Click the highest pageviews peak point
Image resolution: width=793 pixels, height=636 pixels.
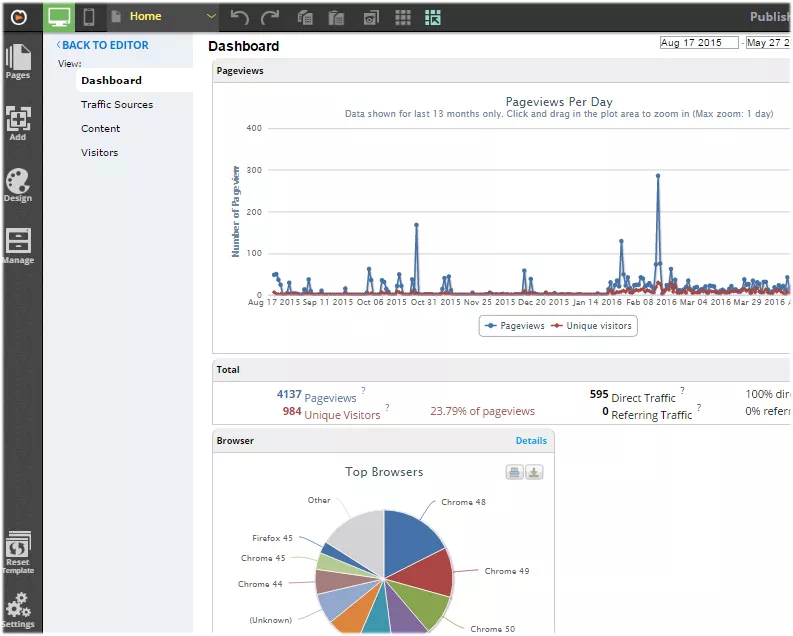coord(658,176)
